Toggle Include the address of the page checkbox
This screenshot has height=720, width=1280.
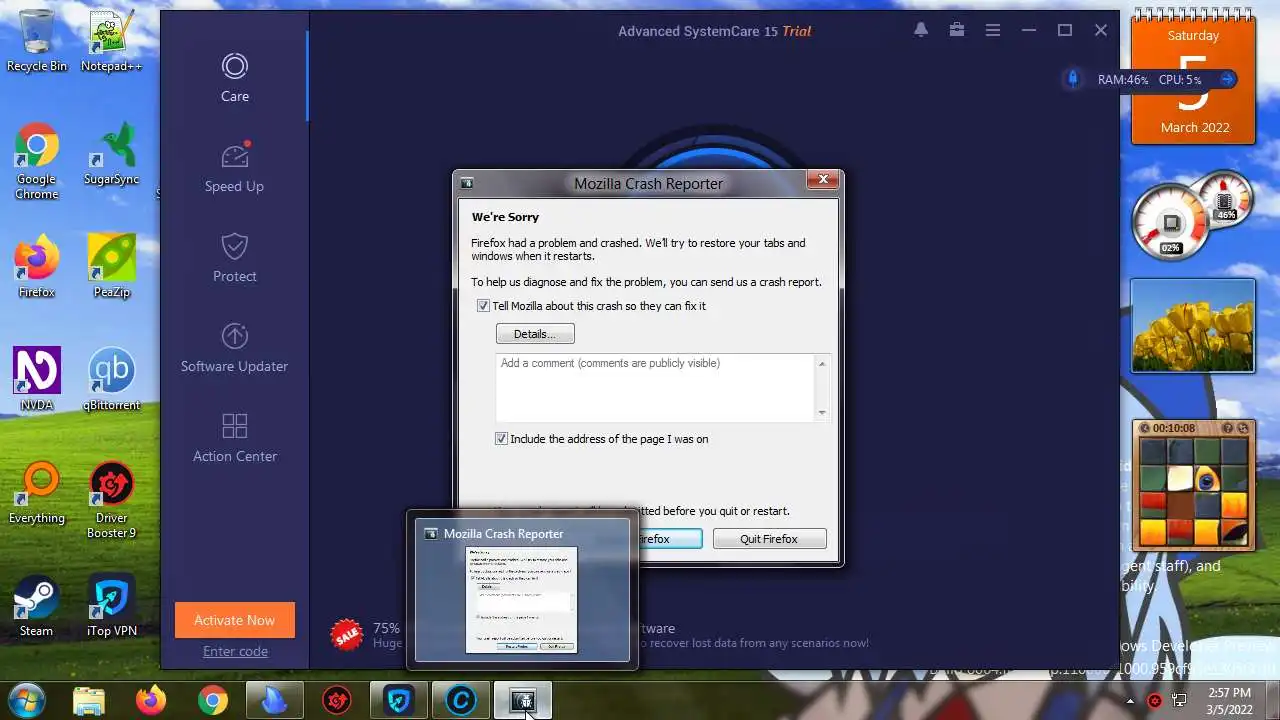[x=502, y=439]
